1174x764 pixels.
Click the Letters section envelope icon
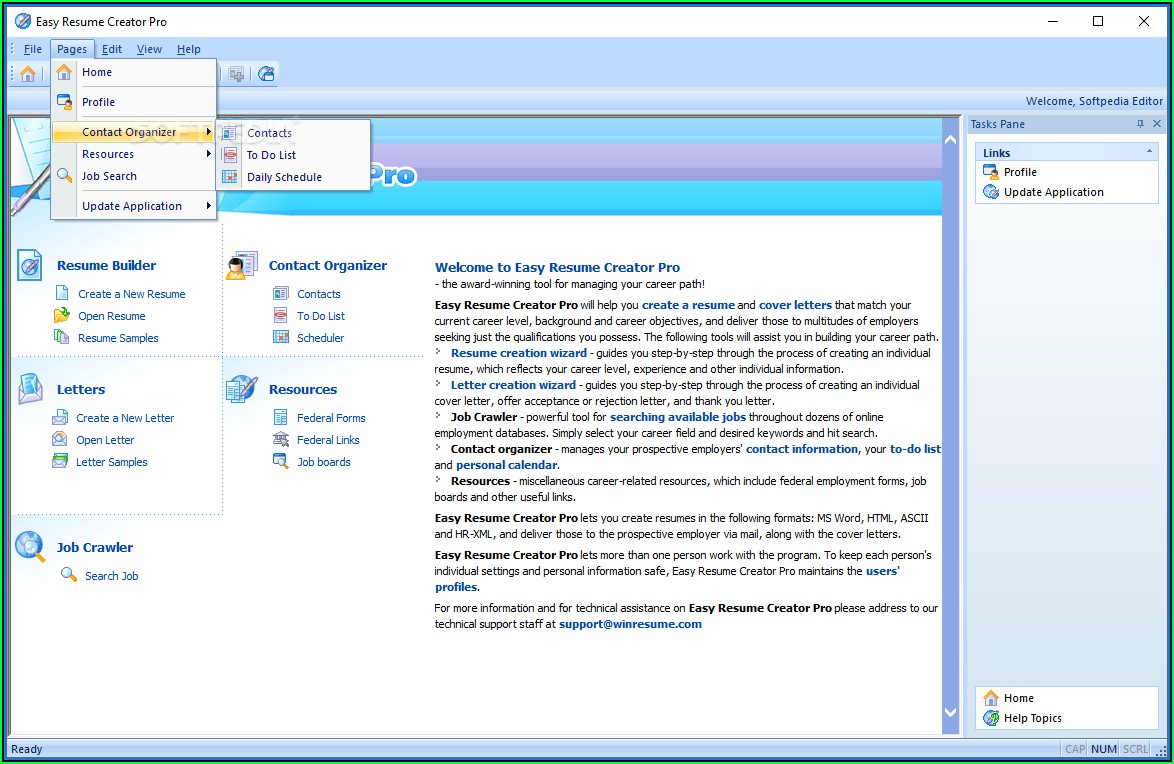pos(30,389)
